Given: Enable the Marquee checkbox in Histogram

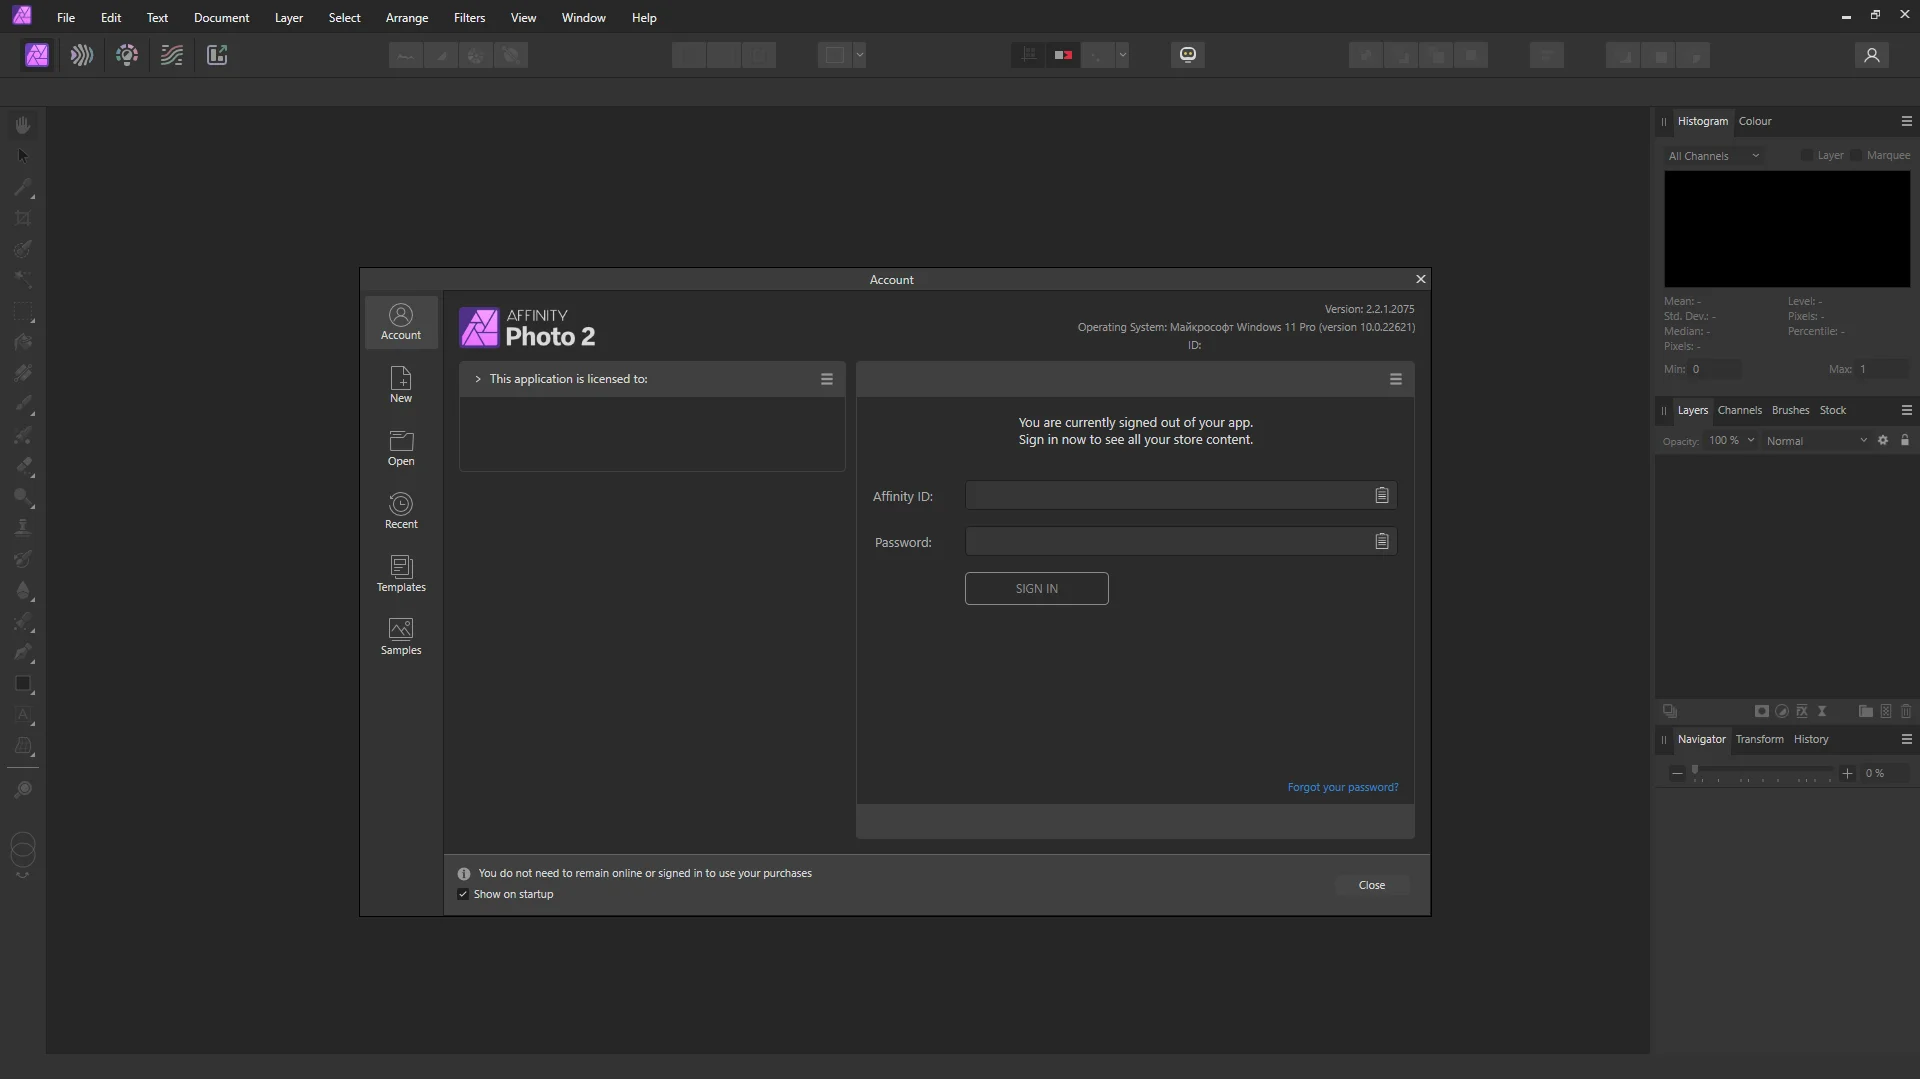Looking at the screenshot, I should 1856,155.
